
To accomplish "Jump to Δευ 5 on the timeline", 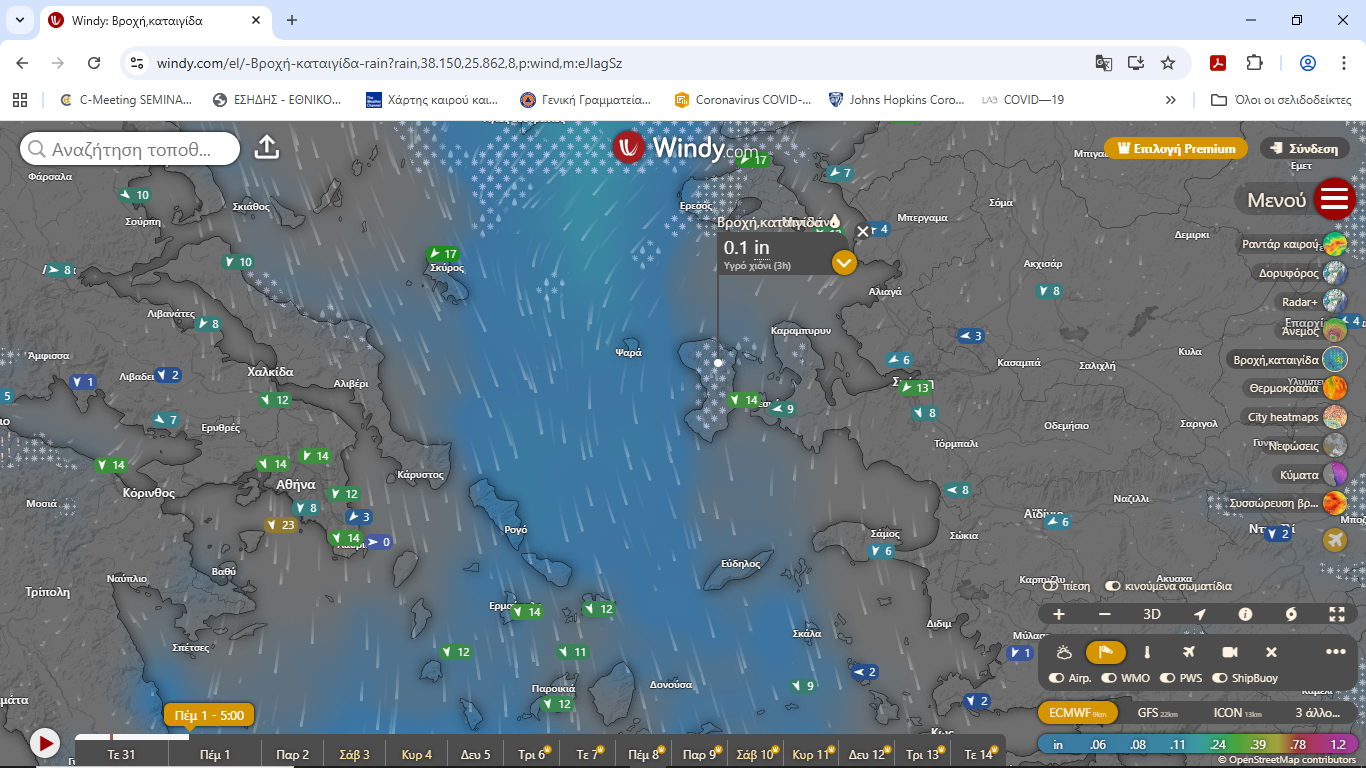I will 476,754.
